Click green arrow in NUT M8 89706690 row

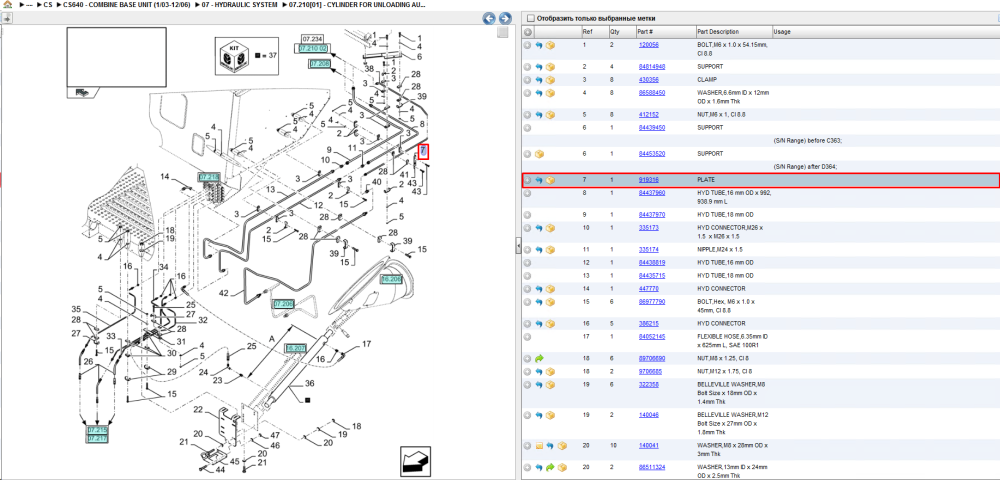[x=539, y=358]
